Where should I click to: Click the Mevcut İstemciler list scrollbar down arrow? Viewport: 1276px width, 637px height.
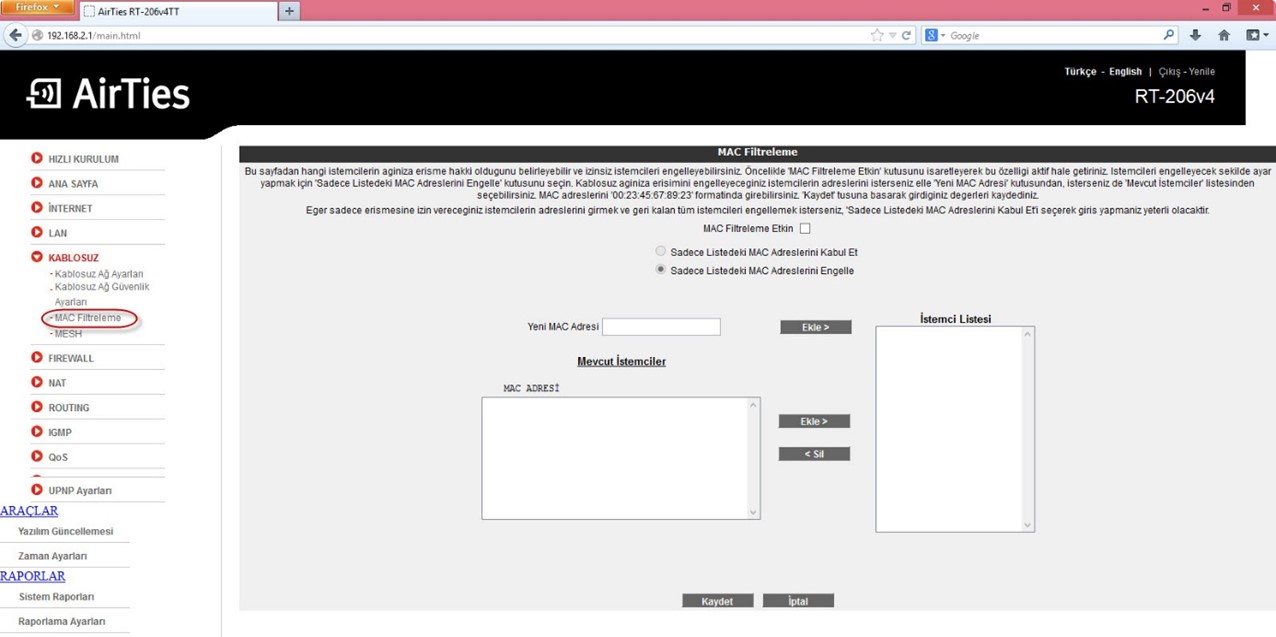(753, 512)
